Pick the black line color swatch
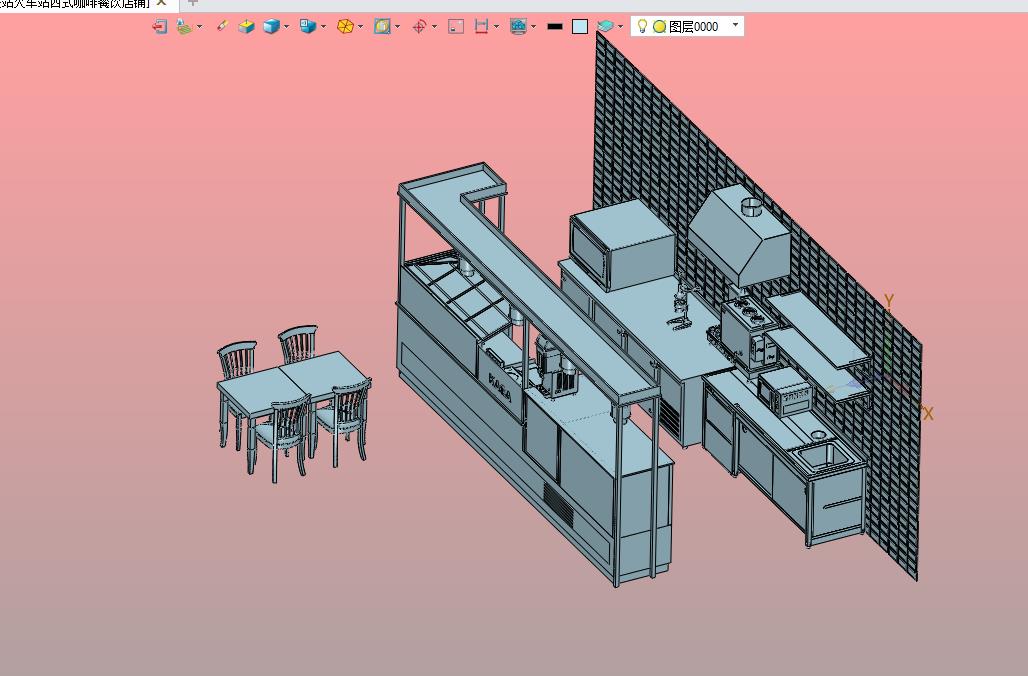The width and height of the screenshot is (1028, 676). pyautogui.click(x=555, y=26)
